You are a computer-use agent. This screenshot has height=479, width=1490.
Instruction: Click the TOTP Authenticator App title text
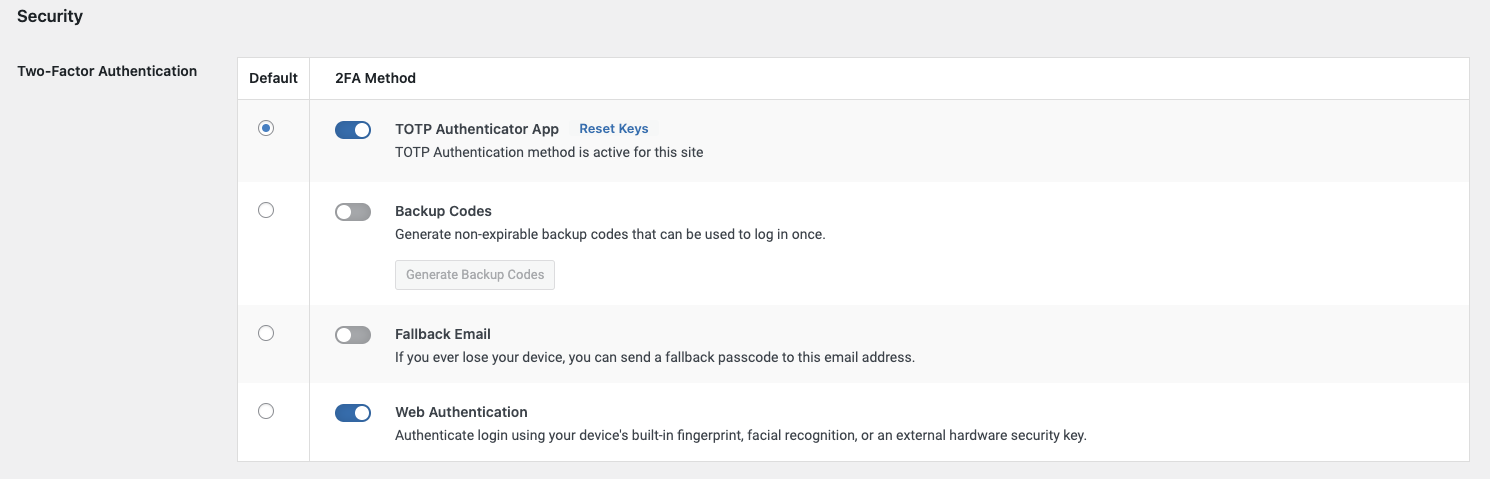click(476, 129)
